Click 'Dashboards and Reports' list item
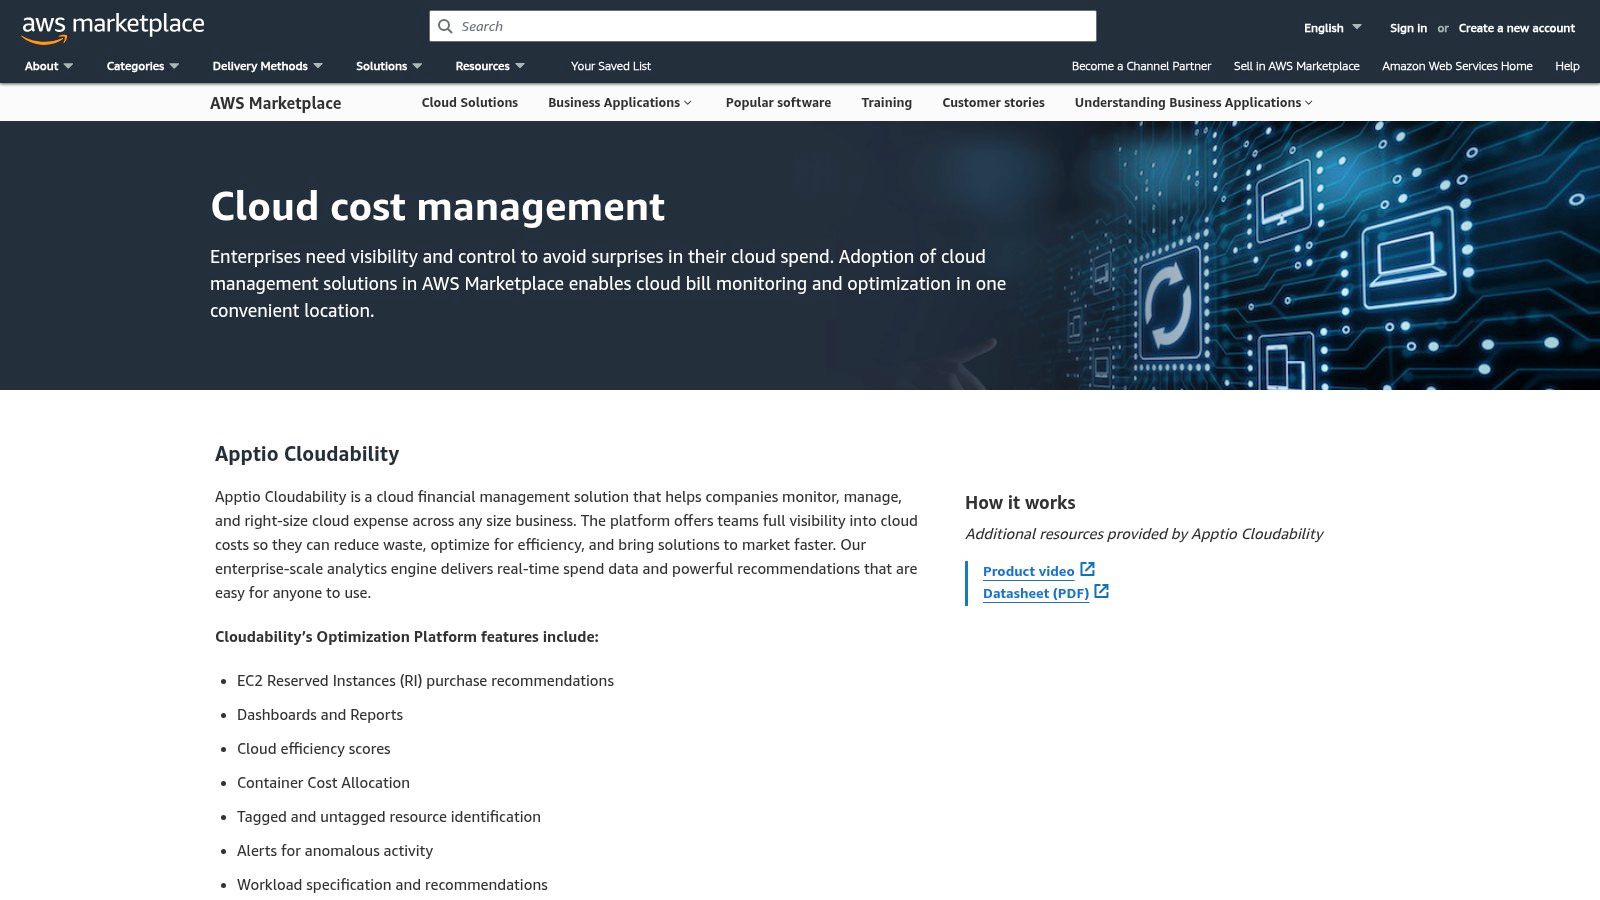The image size is (1600, 900). coord(320,715)
